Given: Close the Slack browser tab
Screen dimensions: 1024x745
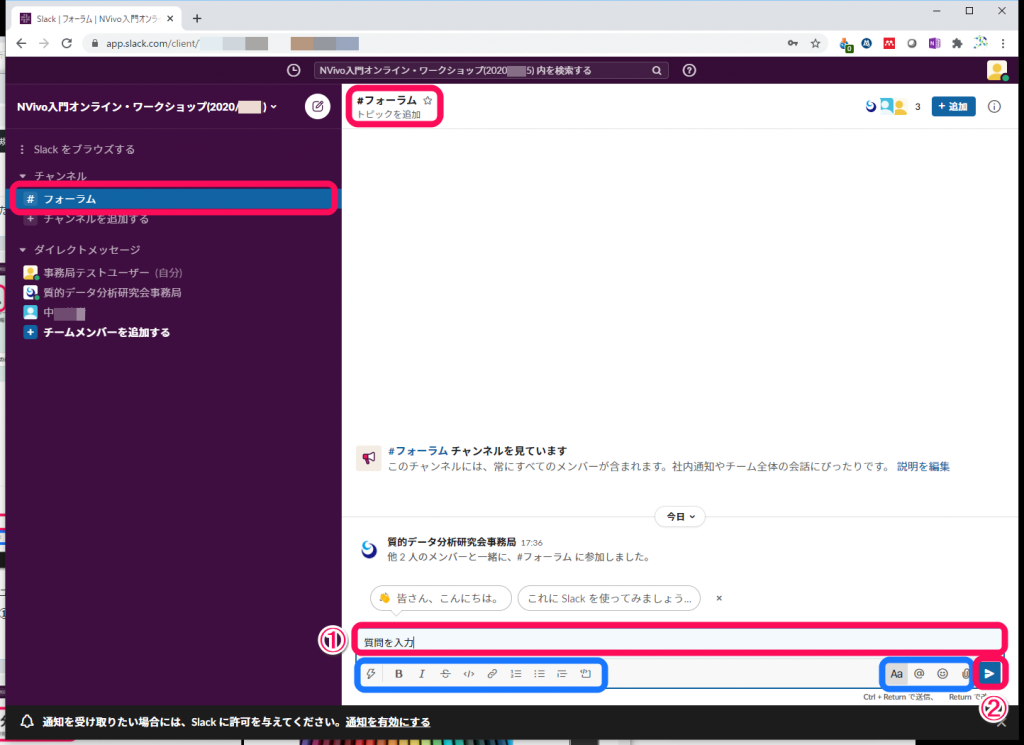Looking at the screenshot, I should (x=170, y=18).
